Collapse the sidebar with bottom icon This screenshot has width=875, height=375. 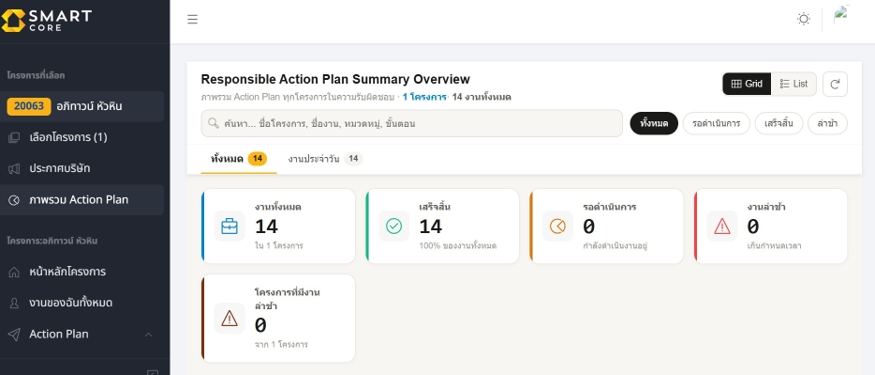[x=152, y=372]
